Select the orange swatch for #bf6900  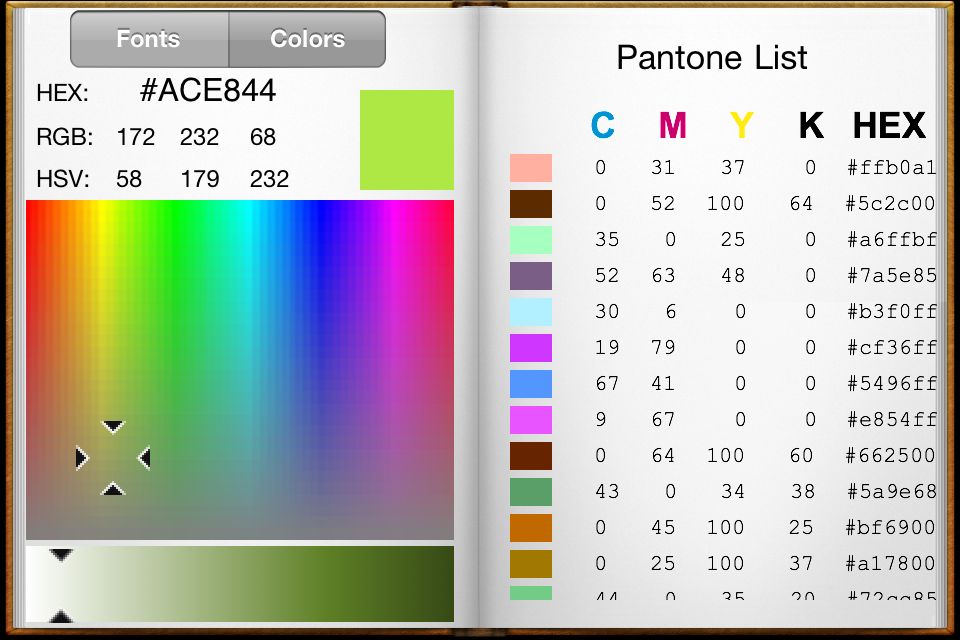coord(531,528)
